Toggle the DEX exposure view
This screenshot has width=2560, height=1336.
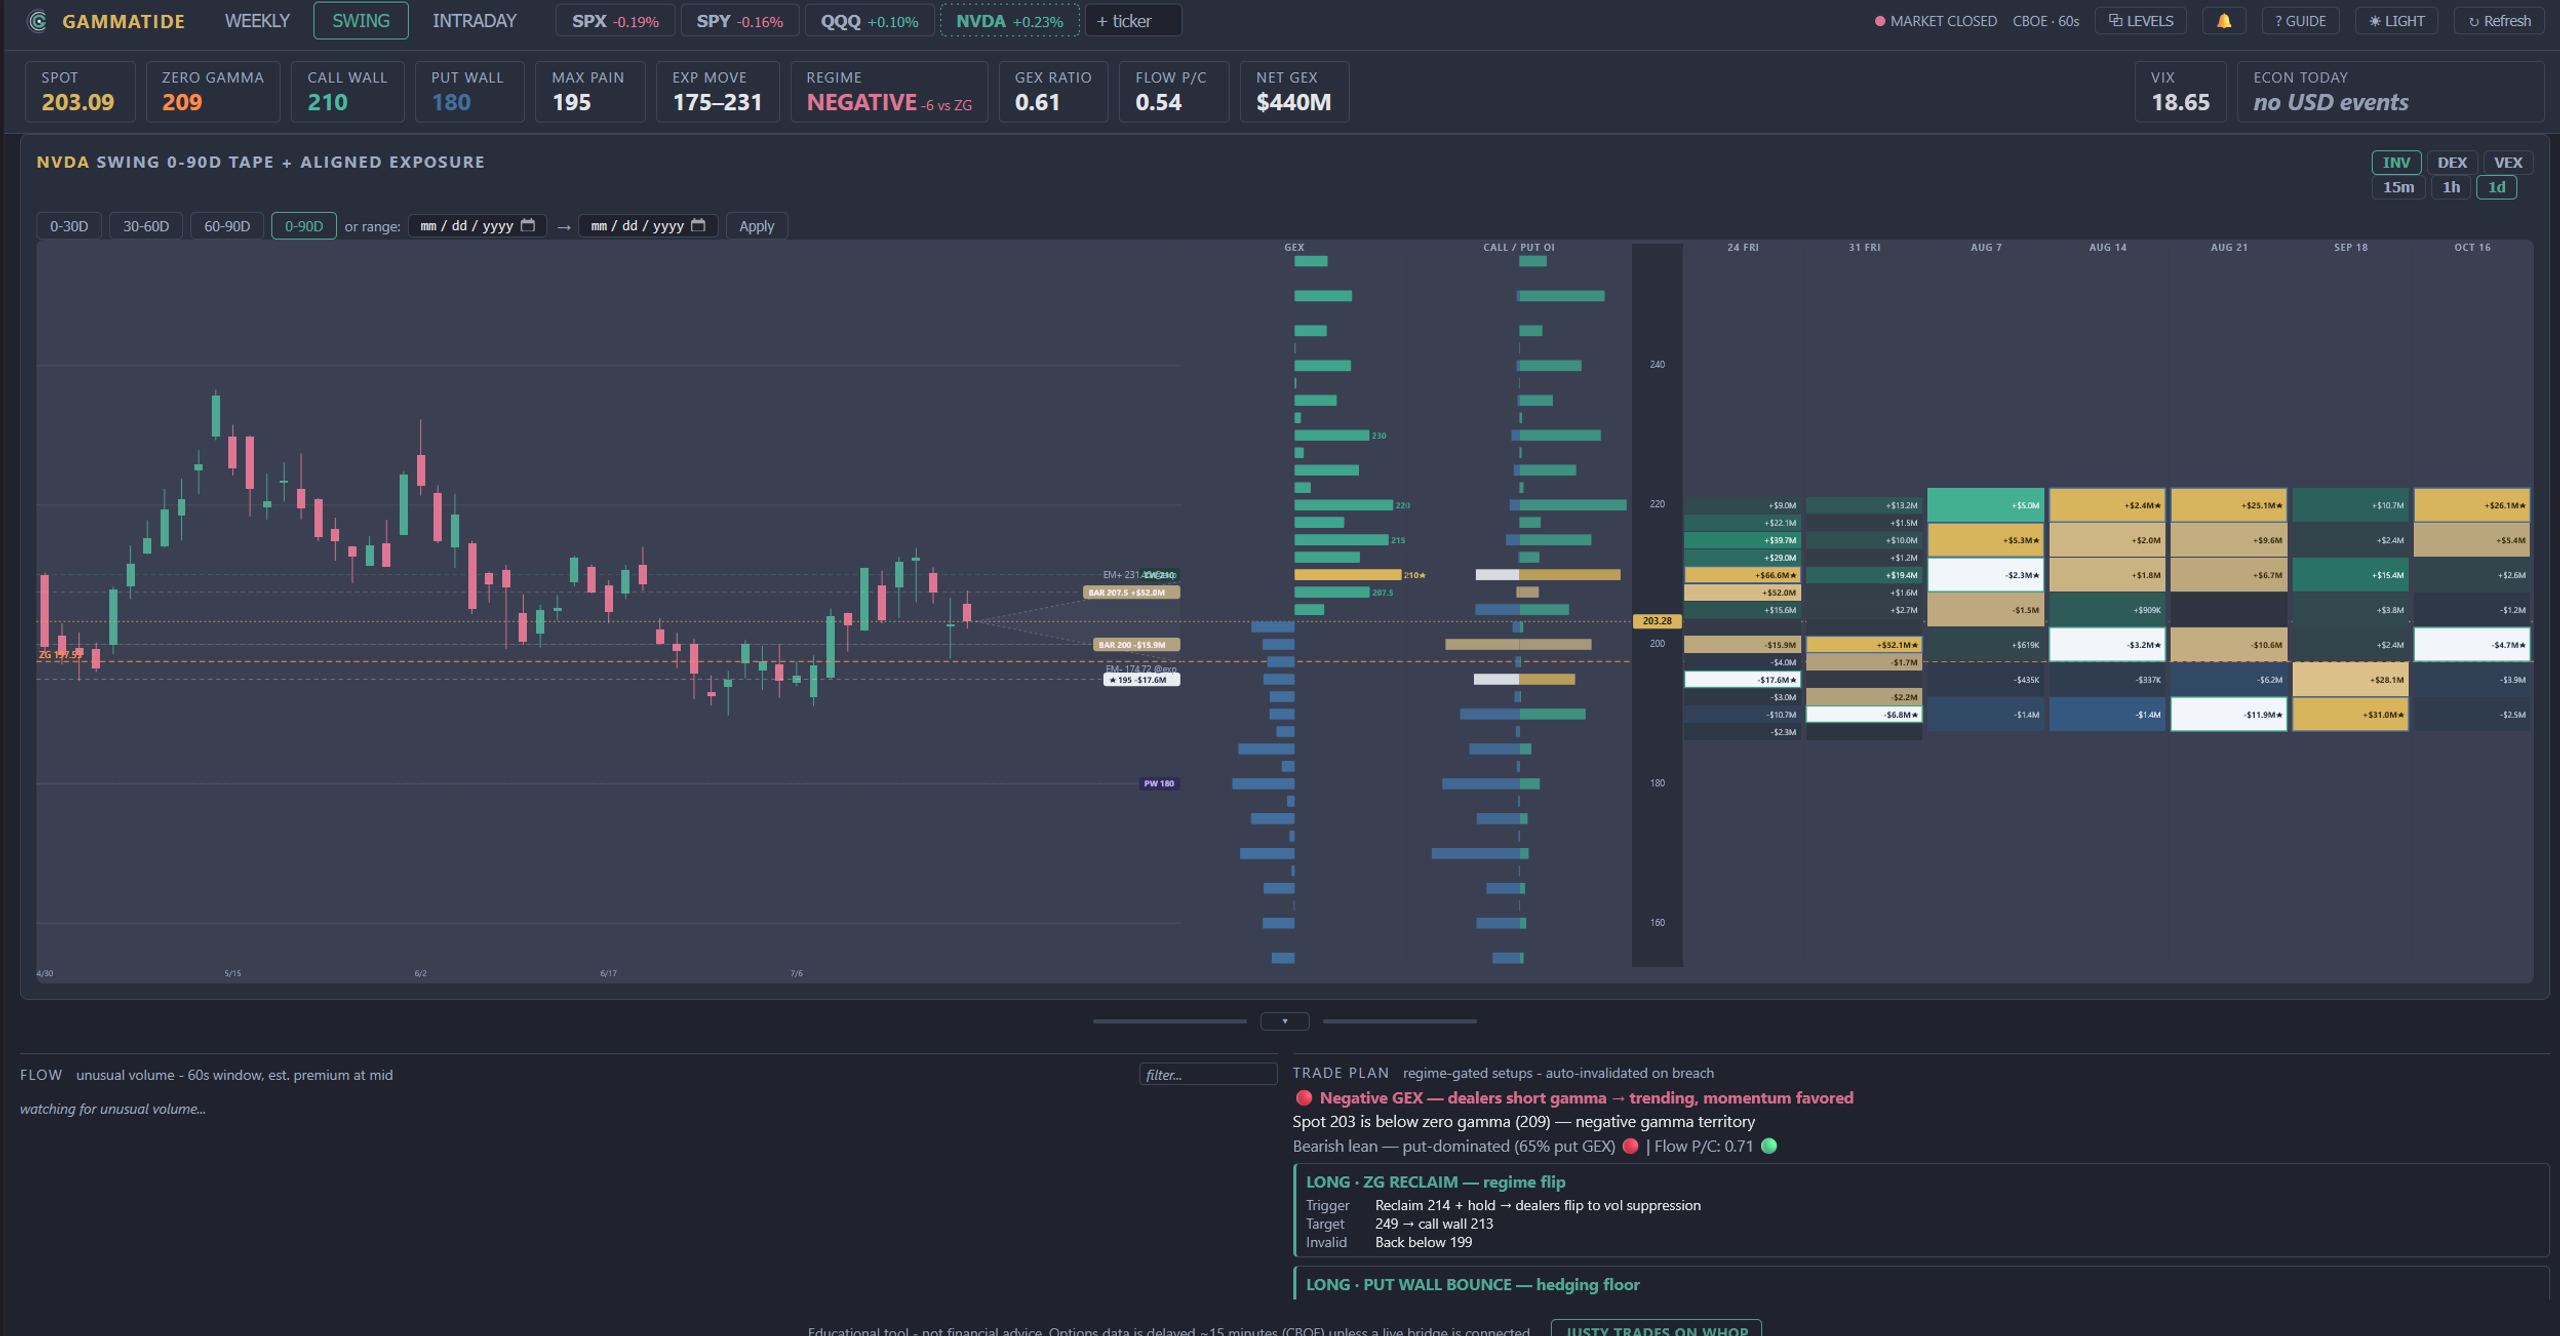(x=2451, y=162)
